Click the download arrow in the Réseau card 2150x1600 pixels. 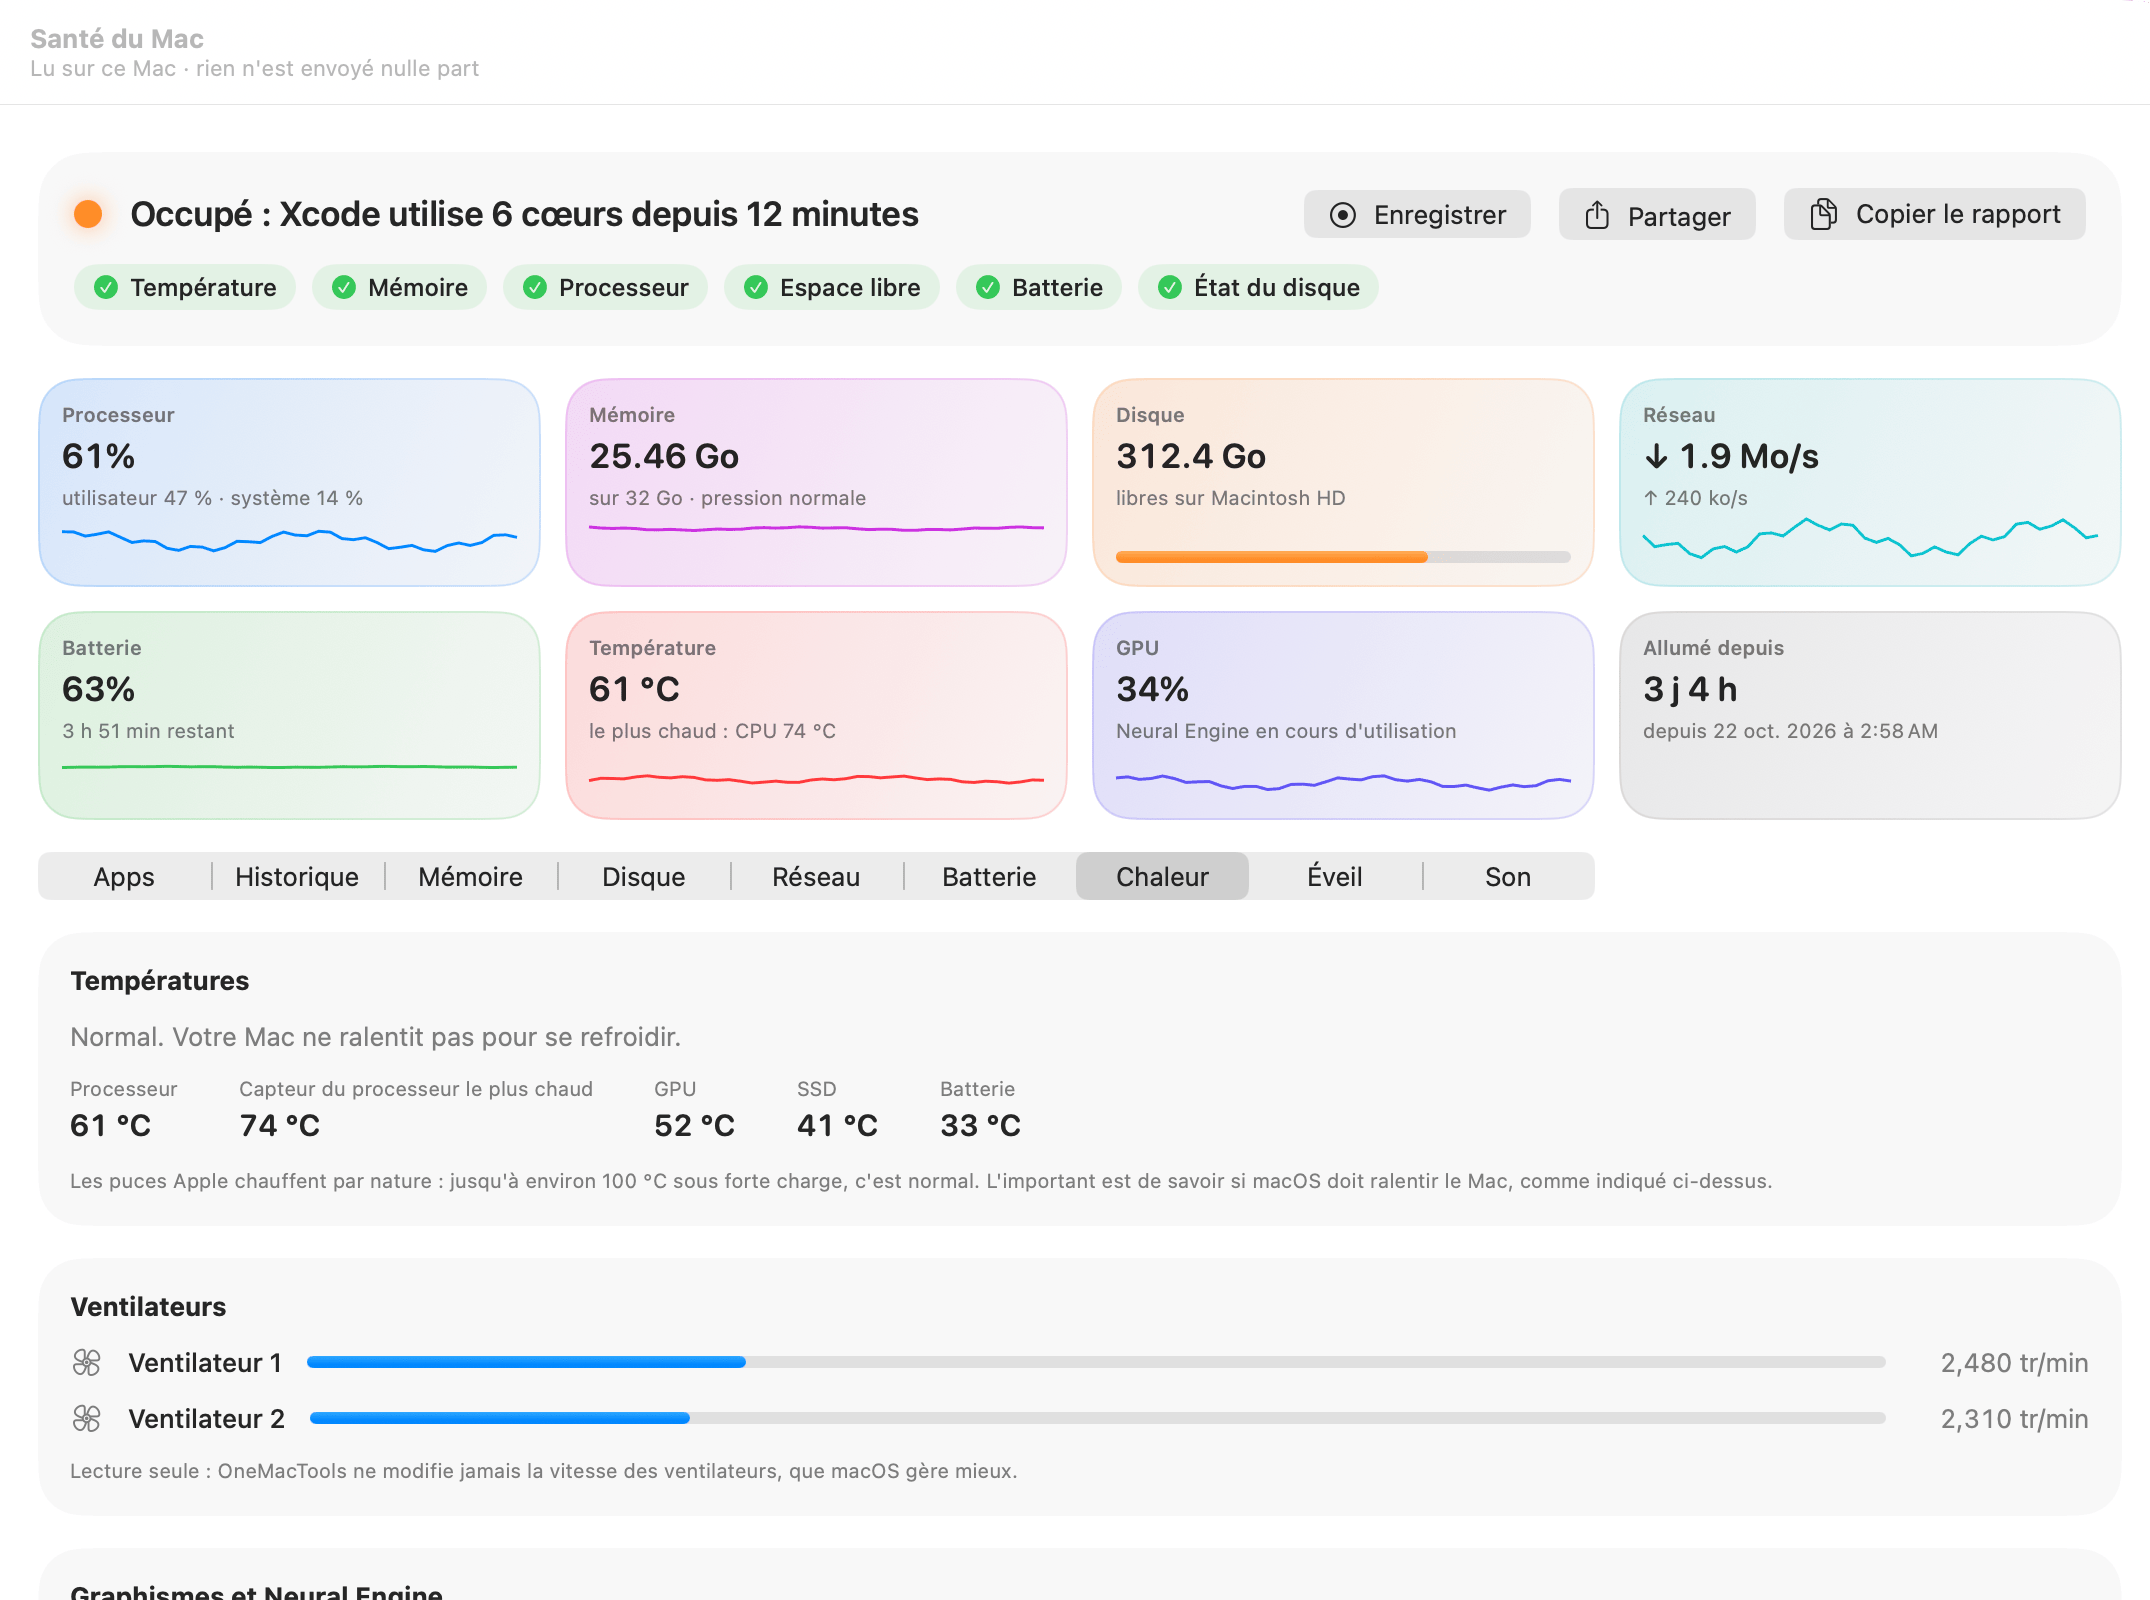click(1656, 457)
